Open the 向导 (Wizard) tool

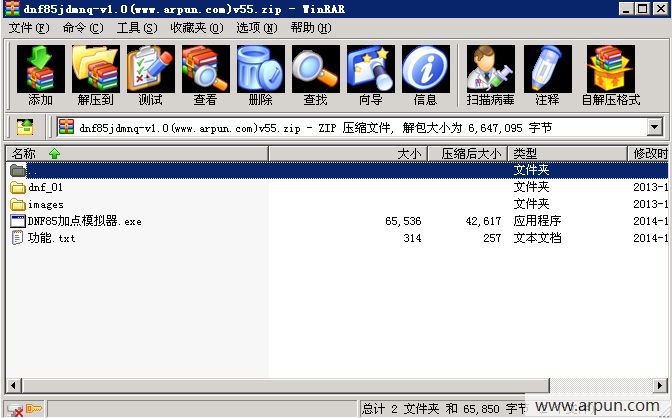(370, 69)
